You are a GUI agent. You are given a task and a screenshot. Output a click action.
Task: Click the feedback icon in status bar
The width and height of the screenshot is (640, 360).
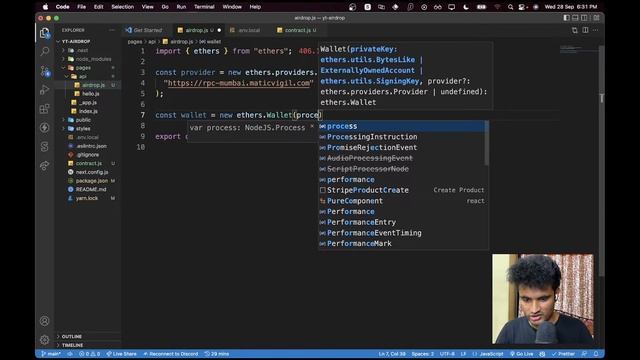tap(584, 354)
